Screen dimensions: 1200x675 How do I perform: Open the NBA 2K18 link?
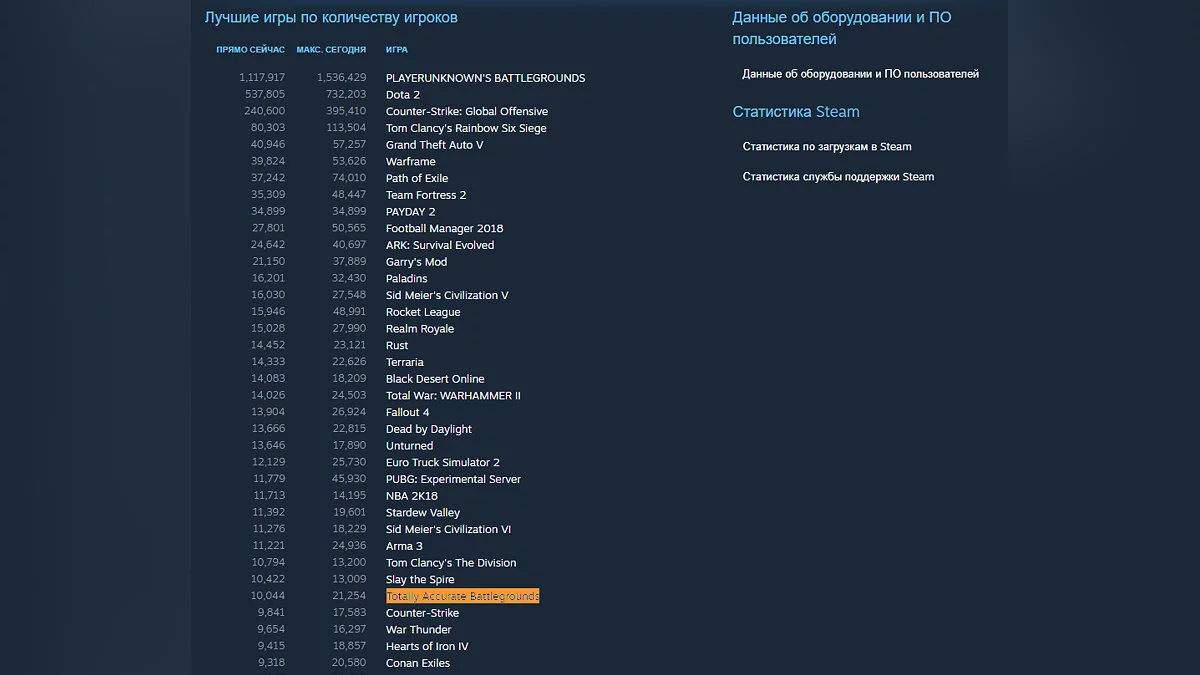pos(412,496)
